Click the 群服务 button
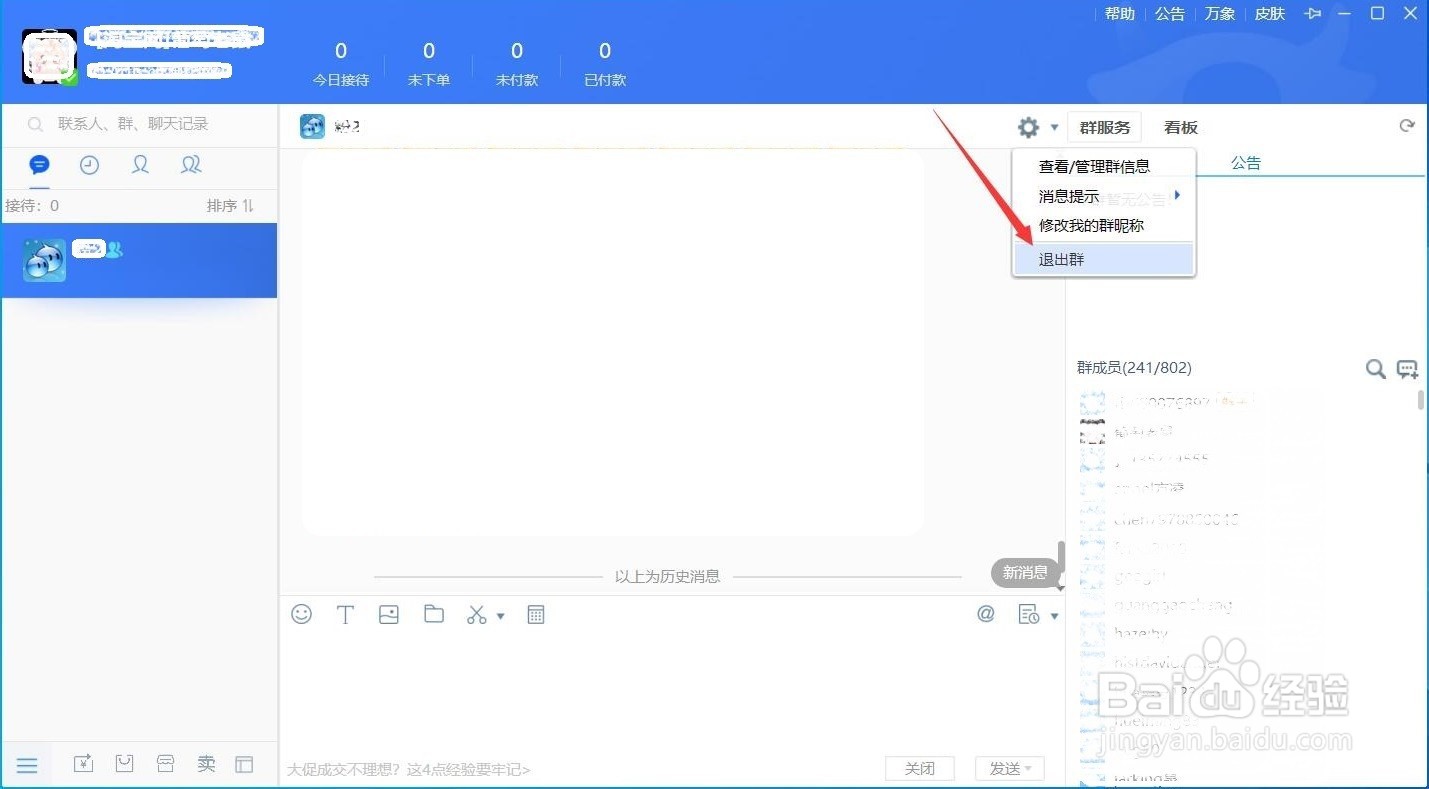Screen dimensions: 1429x789 1104,126
